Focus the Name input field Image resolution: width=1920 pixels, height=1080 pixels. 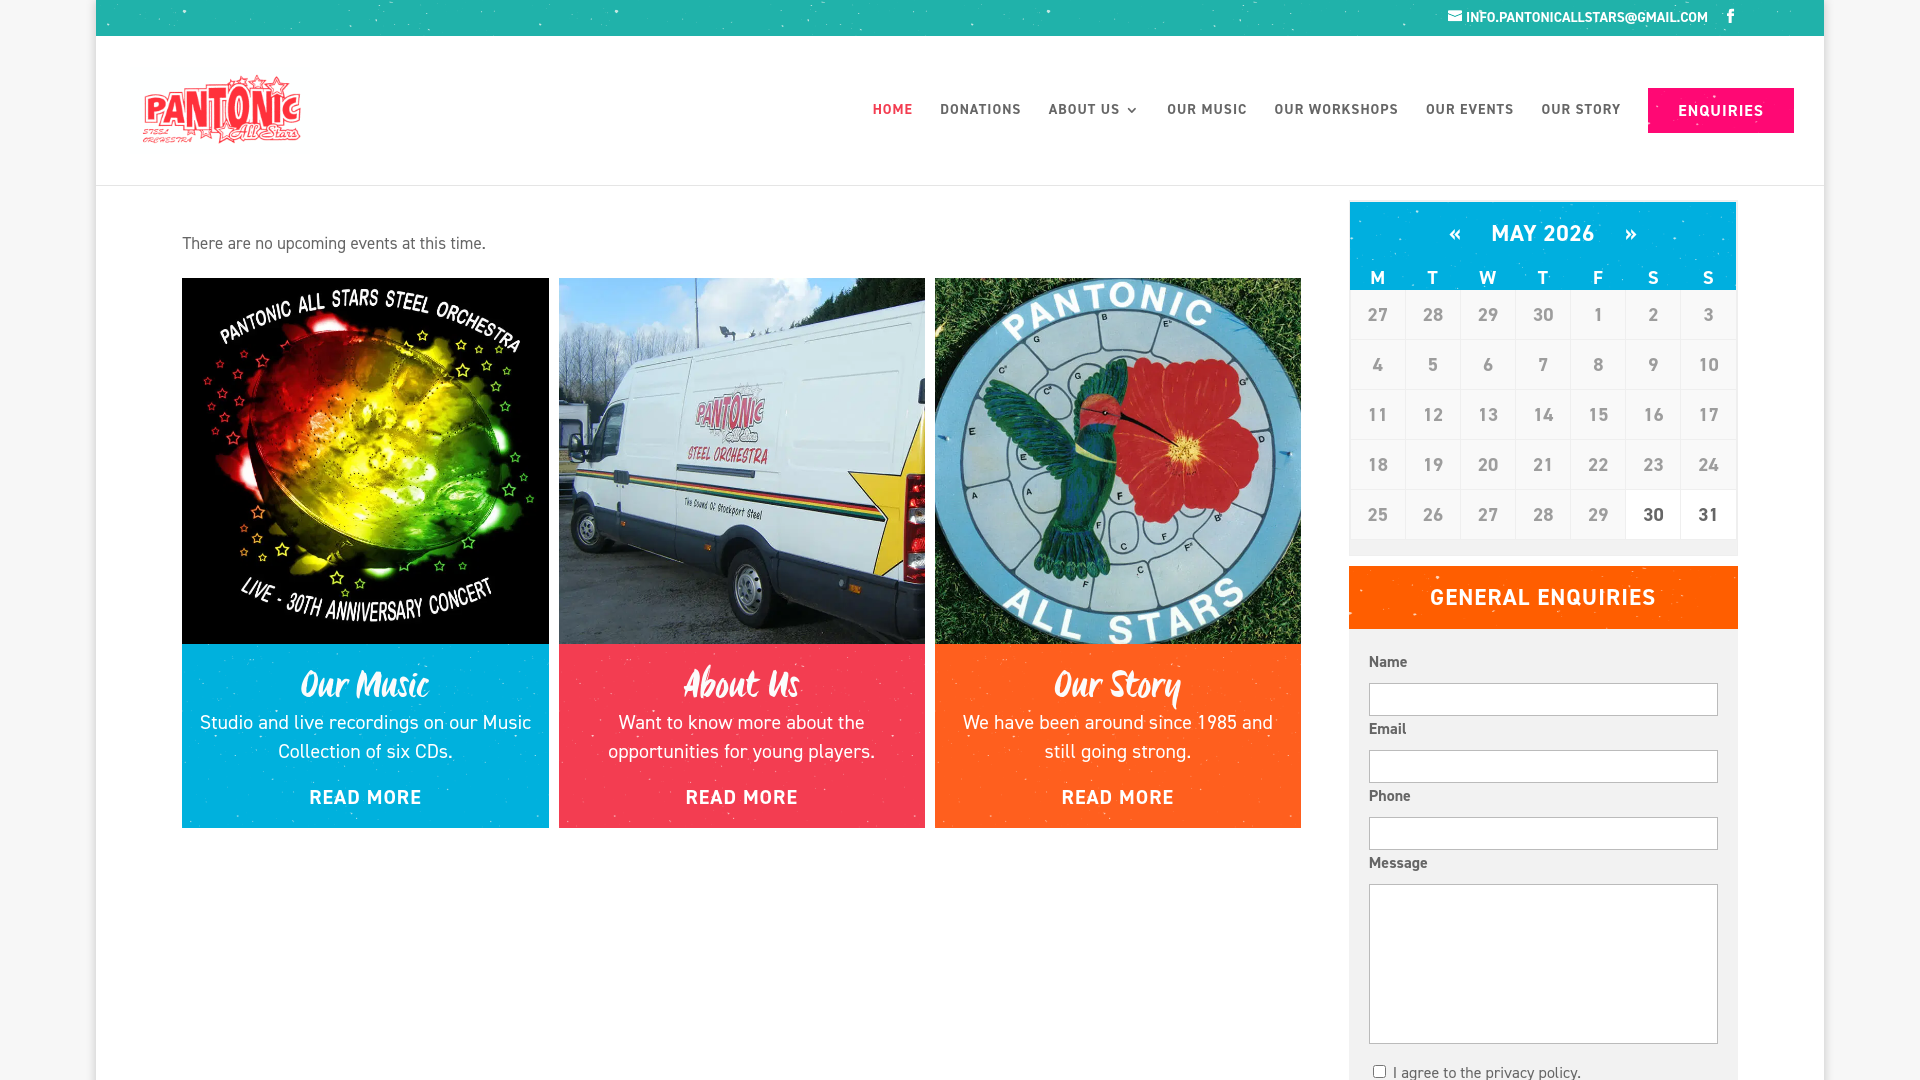coord(1543,699)
